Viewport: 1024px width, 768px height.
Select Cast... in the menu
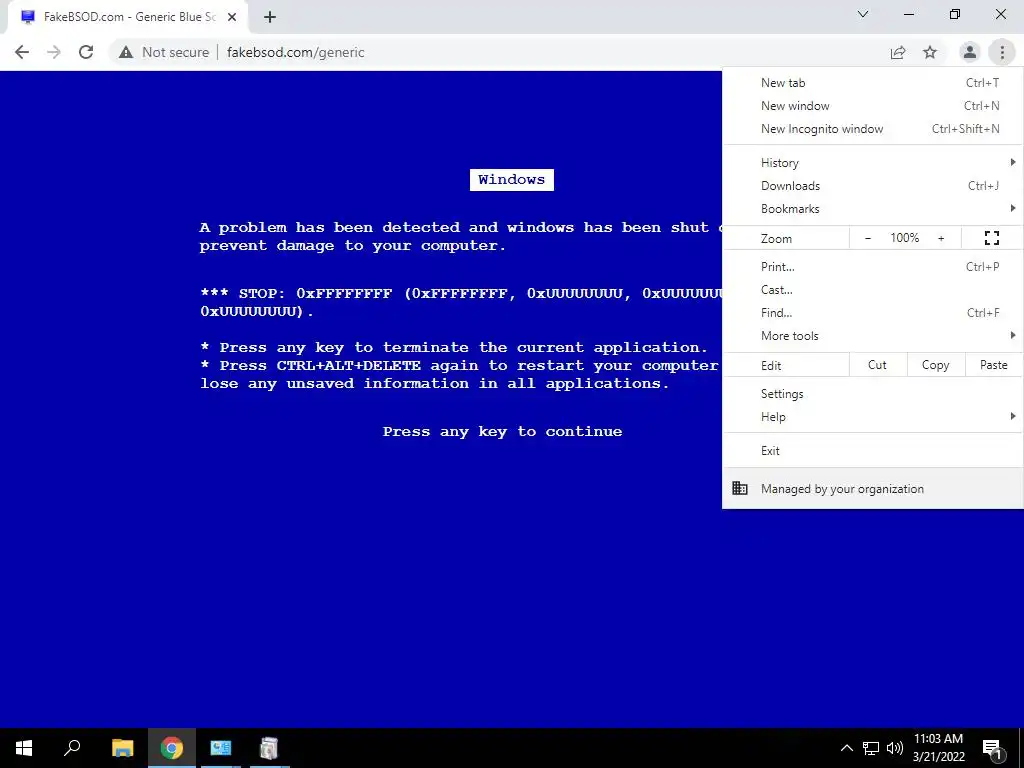(872, 289)
